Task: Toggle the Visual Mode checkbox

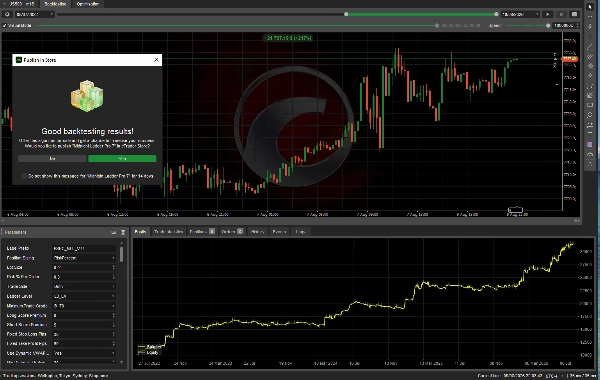Action: (x=5, y=26)
